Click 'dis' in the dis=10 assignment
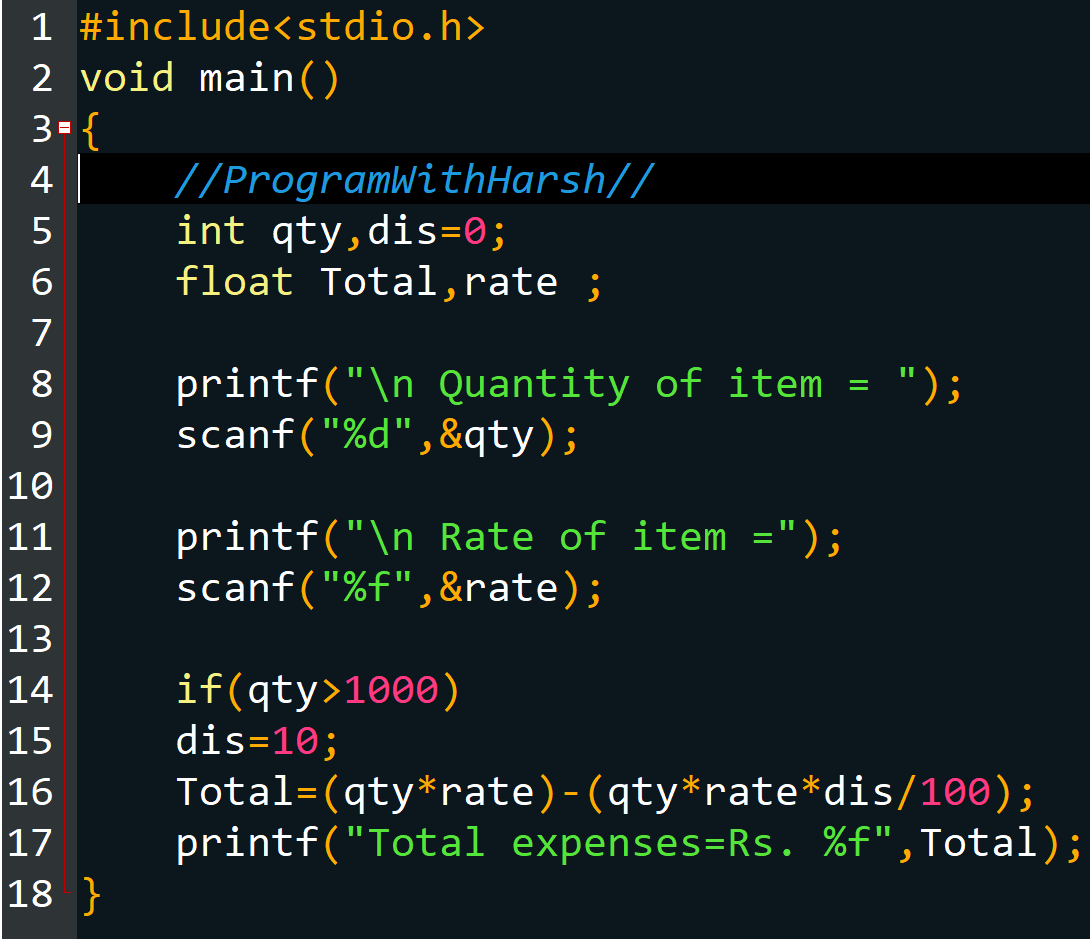 [211, 741]
